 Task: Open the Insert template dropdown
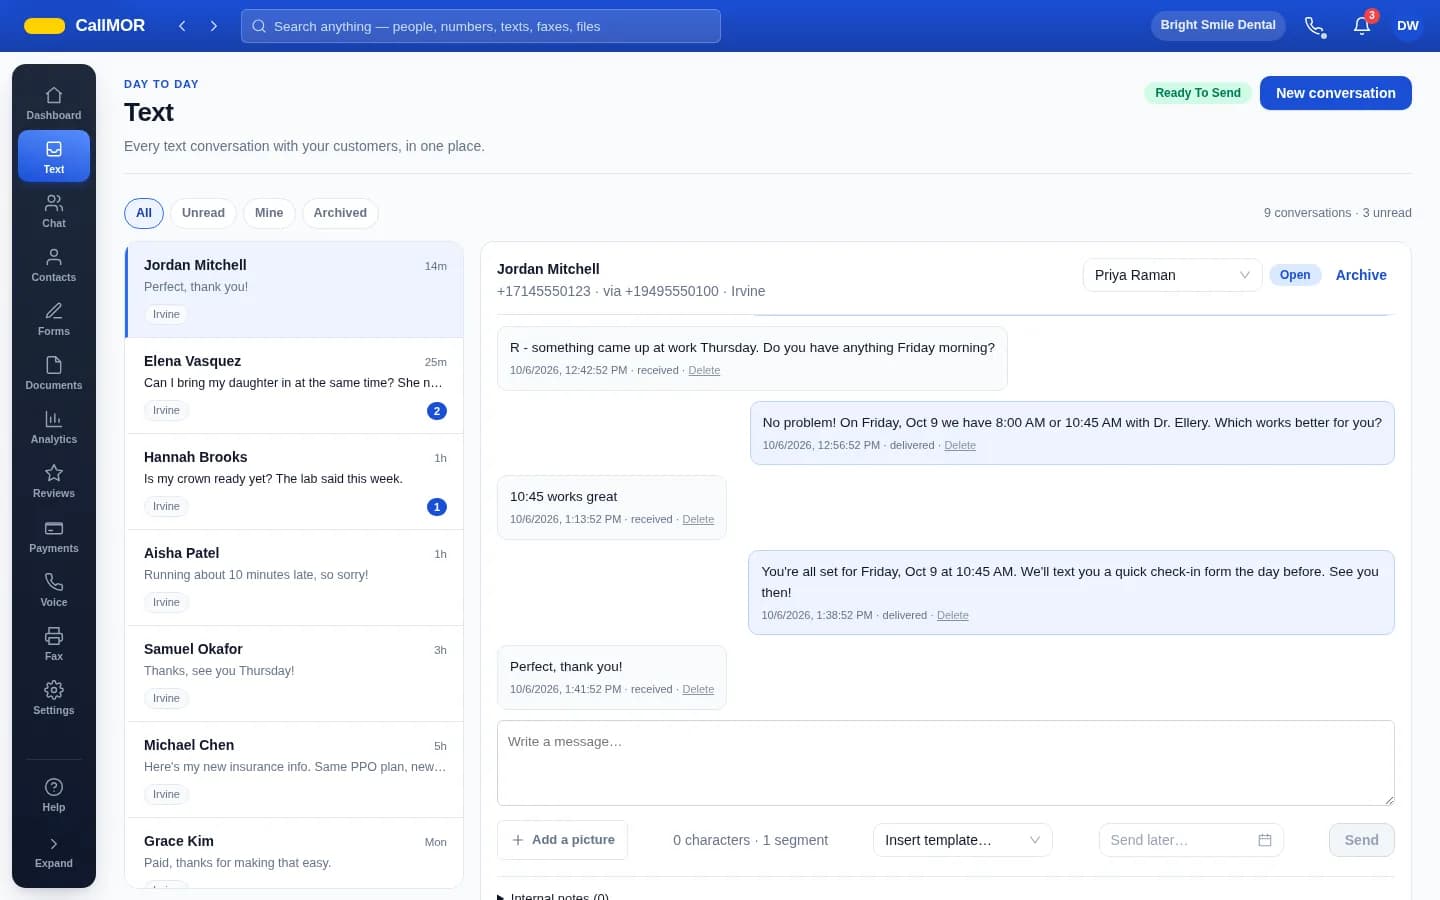(963, 840)
